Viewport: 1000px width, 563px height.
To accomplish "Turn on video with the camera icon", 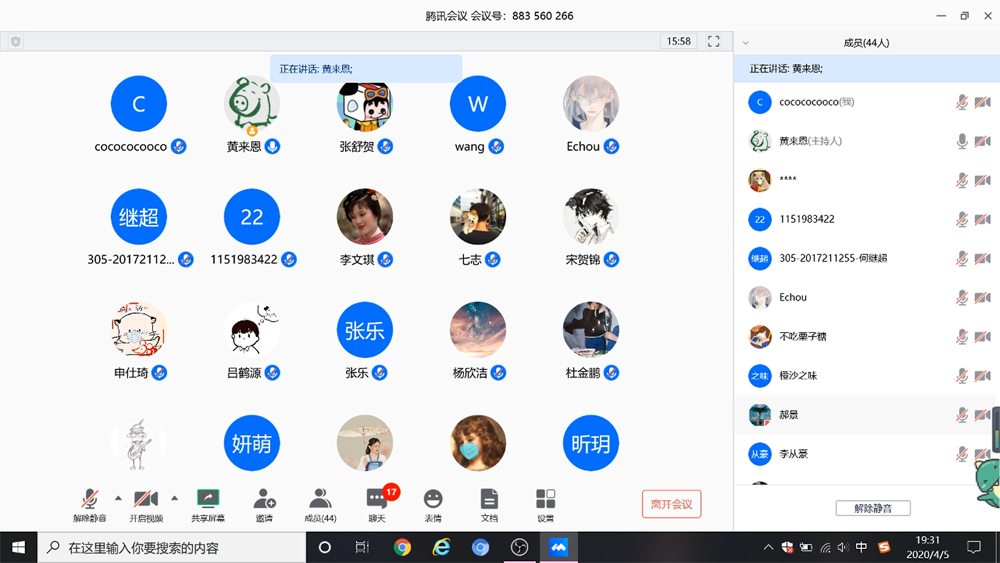I will pos(146,505).
